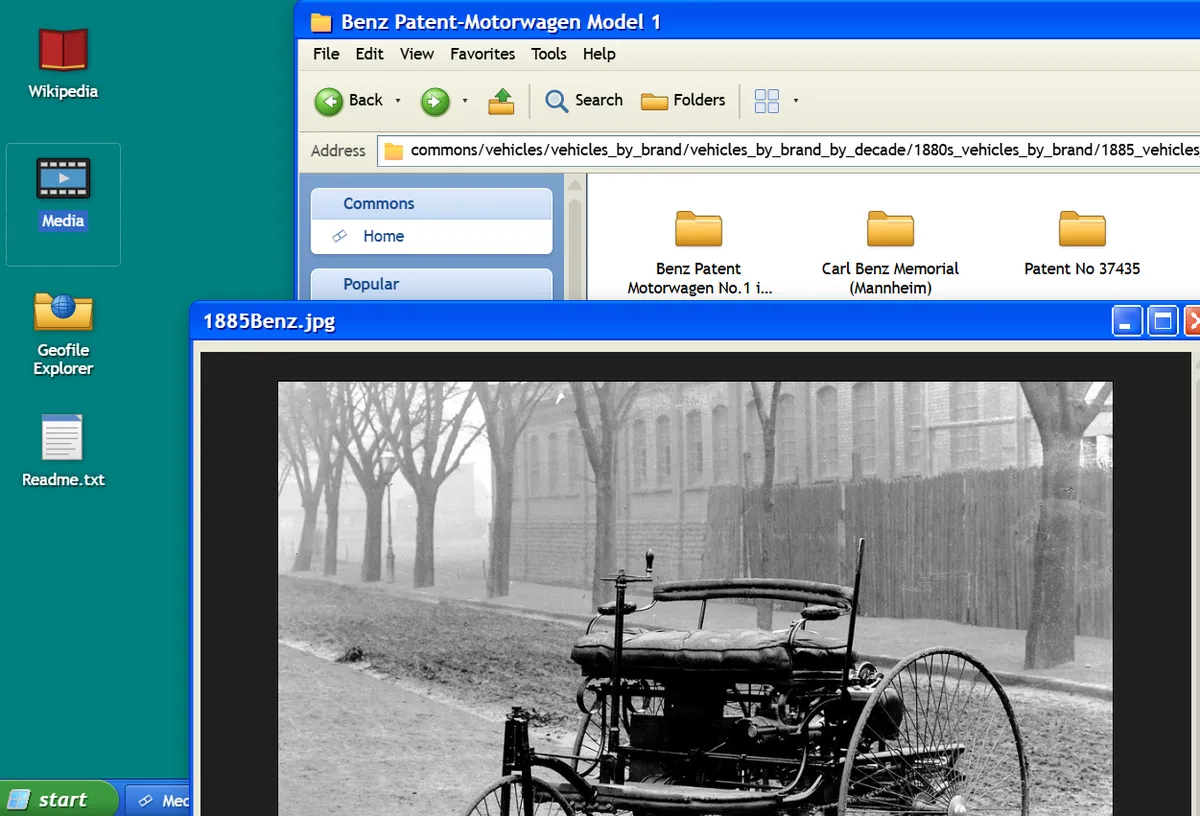The width and height of the screenshot is (1200, 816).
Task: Open the View menu
Action: (x=417, y=54)
